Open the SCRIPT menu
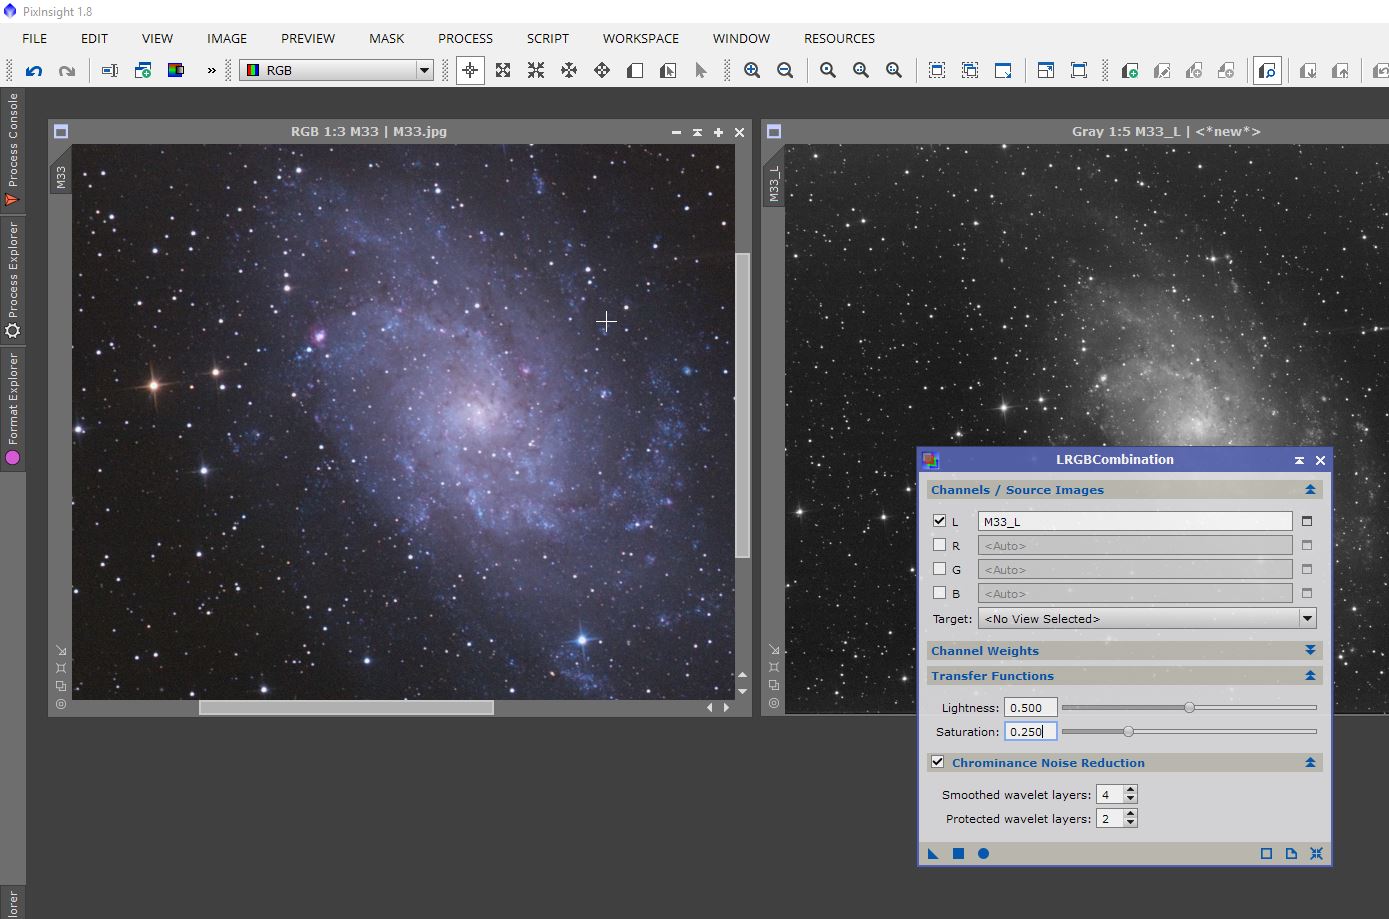This screenshot has height=919, width=1389. (x=548, y=38)
